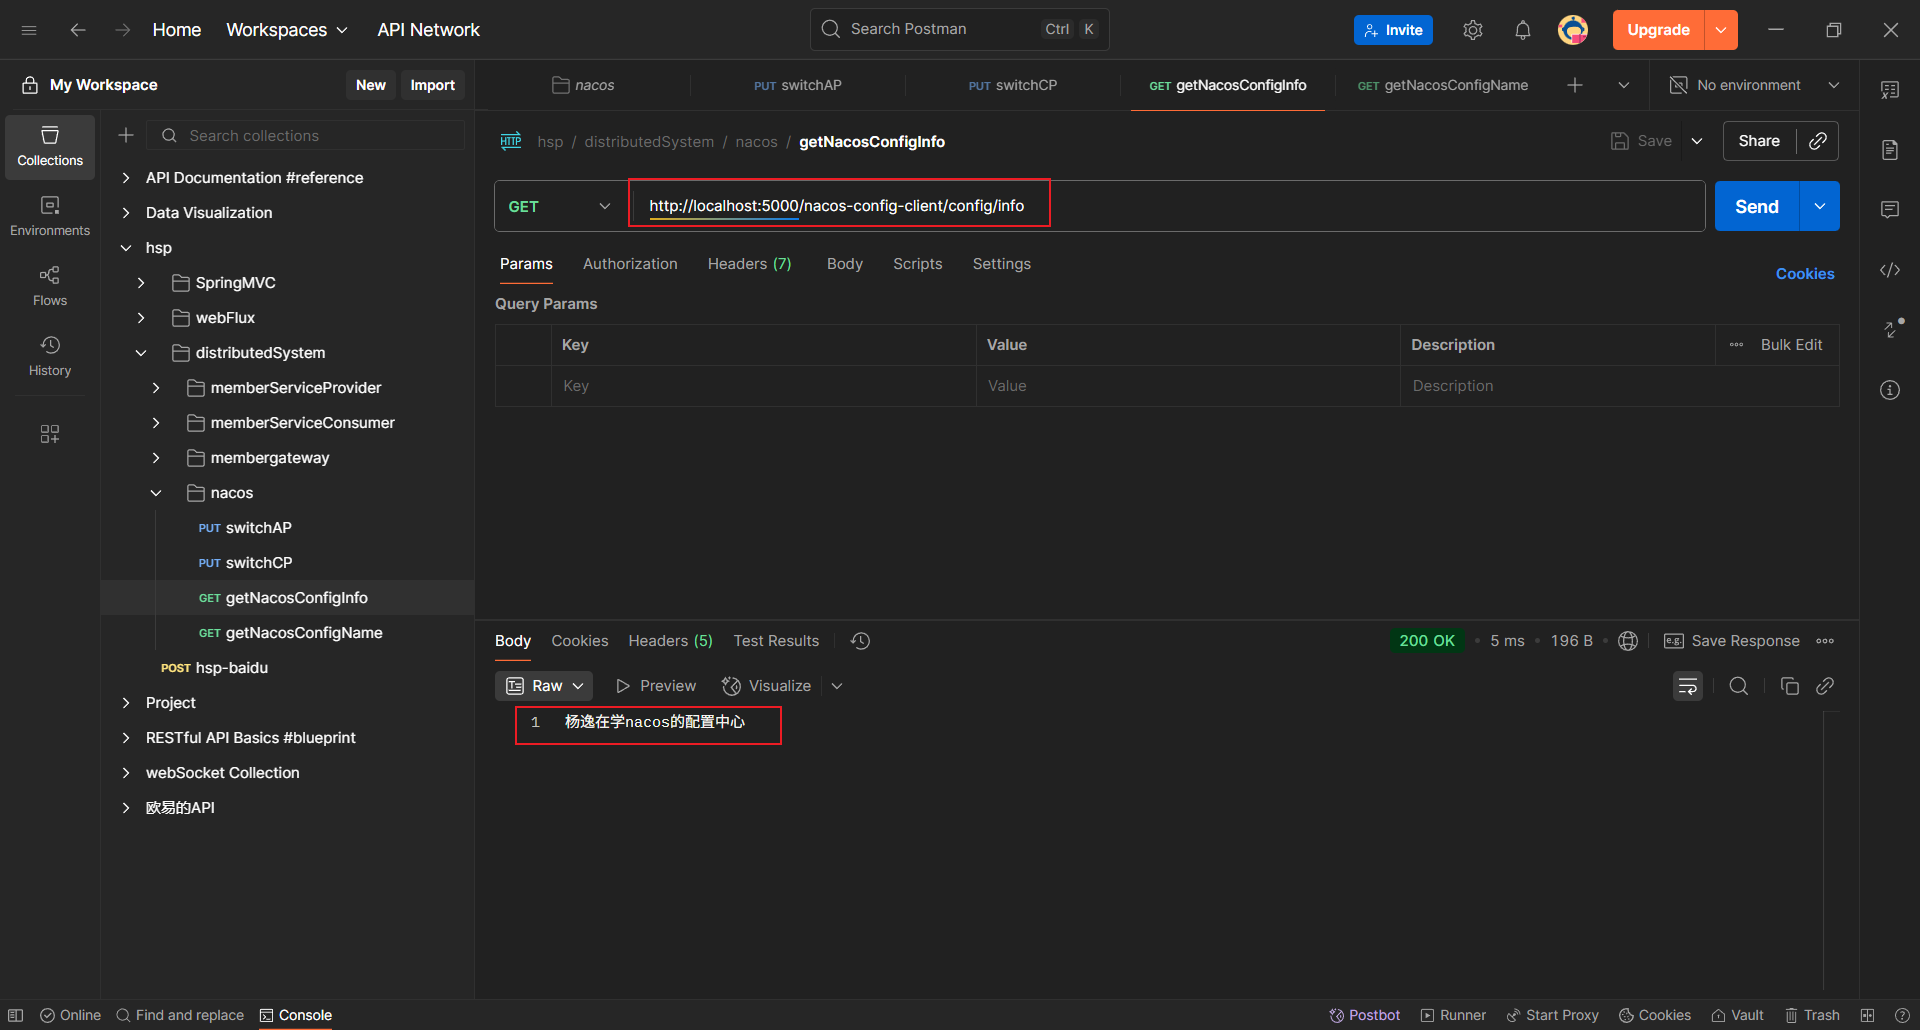Click the response history clock icon

click(860, 641)
